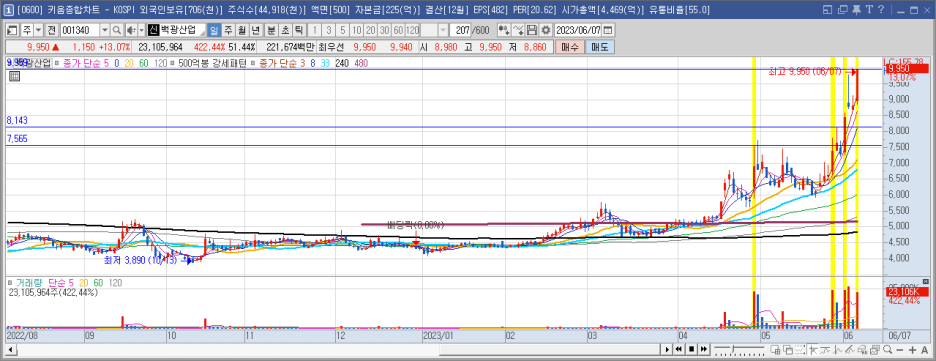Expand the 주 market type dropdown arrow

(38, 30)
